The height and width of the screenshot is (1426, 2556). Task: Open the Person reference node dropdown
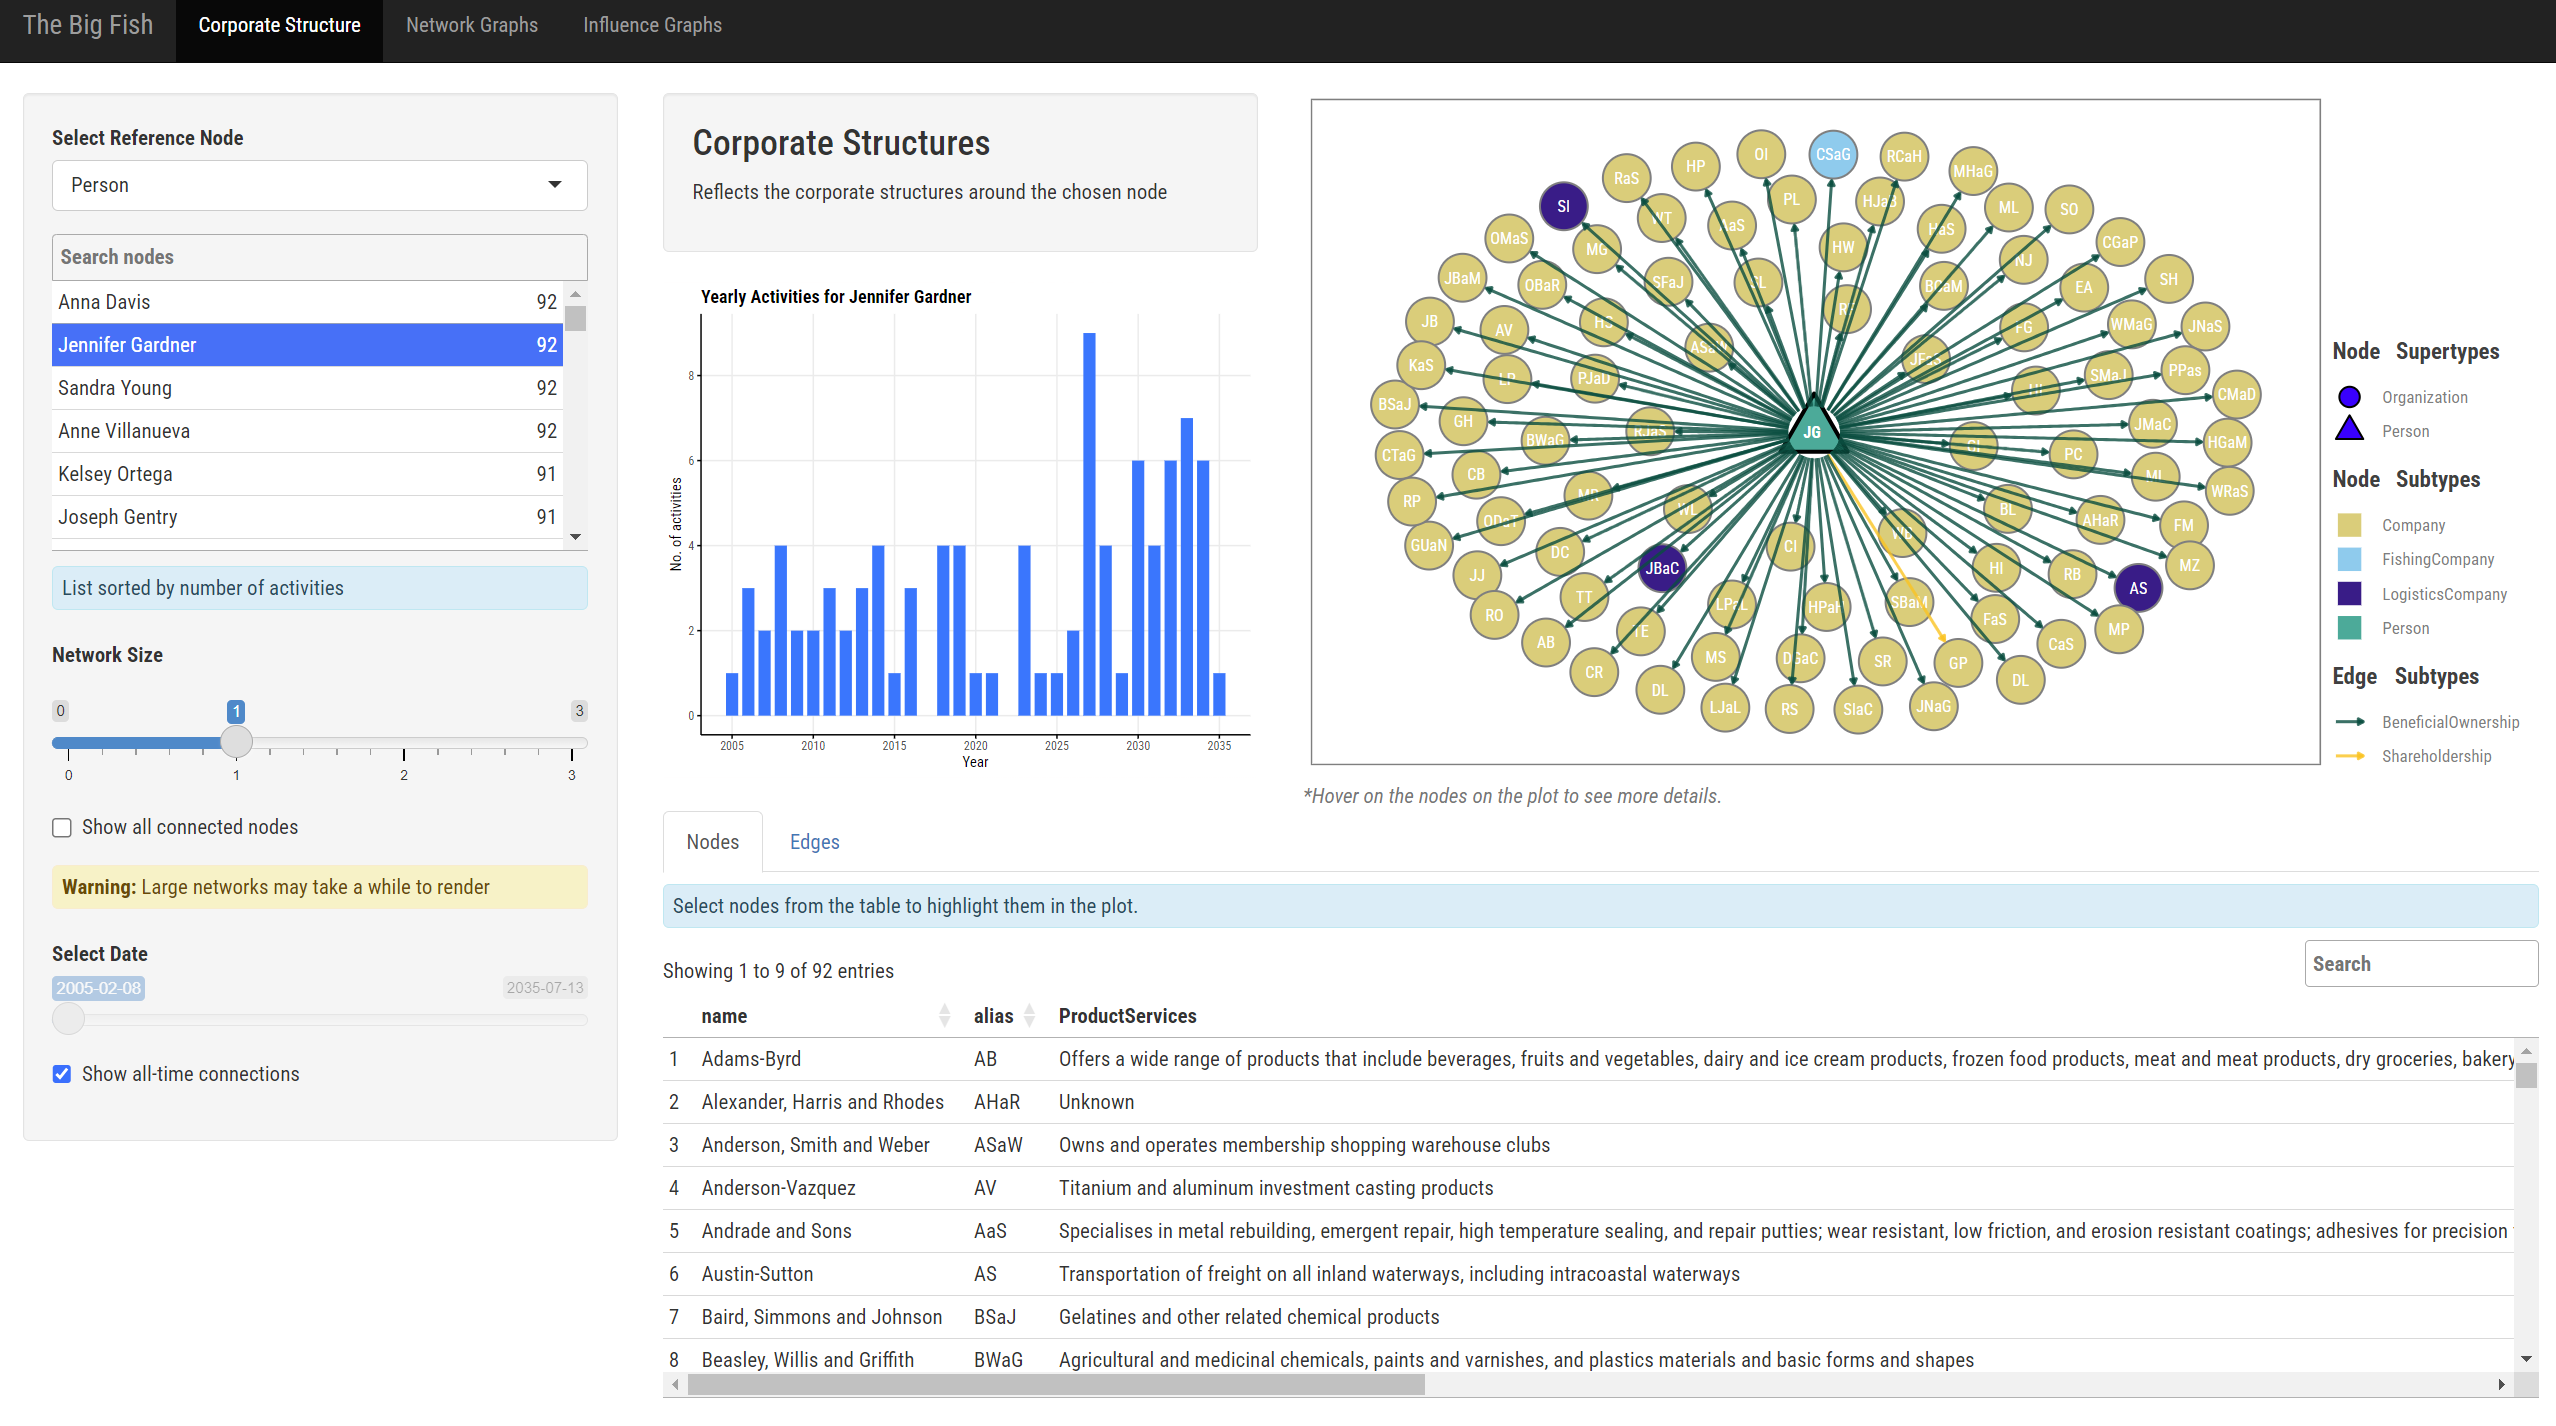click(x=319, y=185)
